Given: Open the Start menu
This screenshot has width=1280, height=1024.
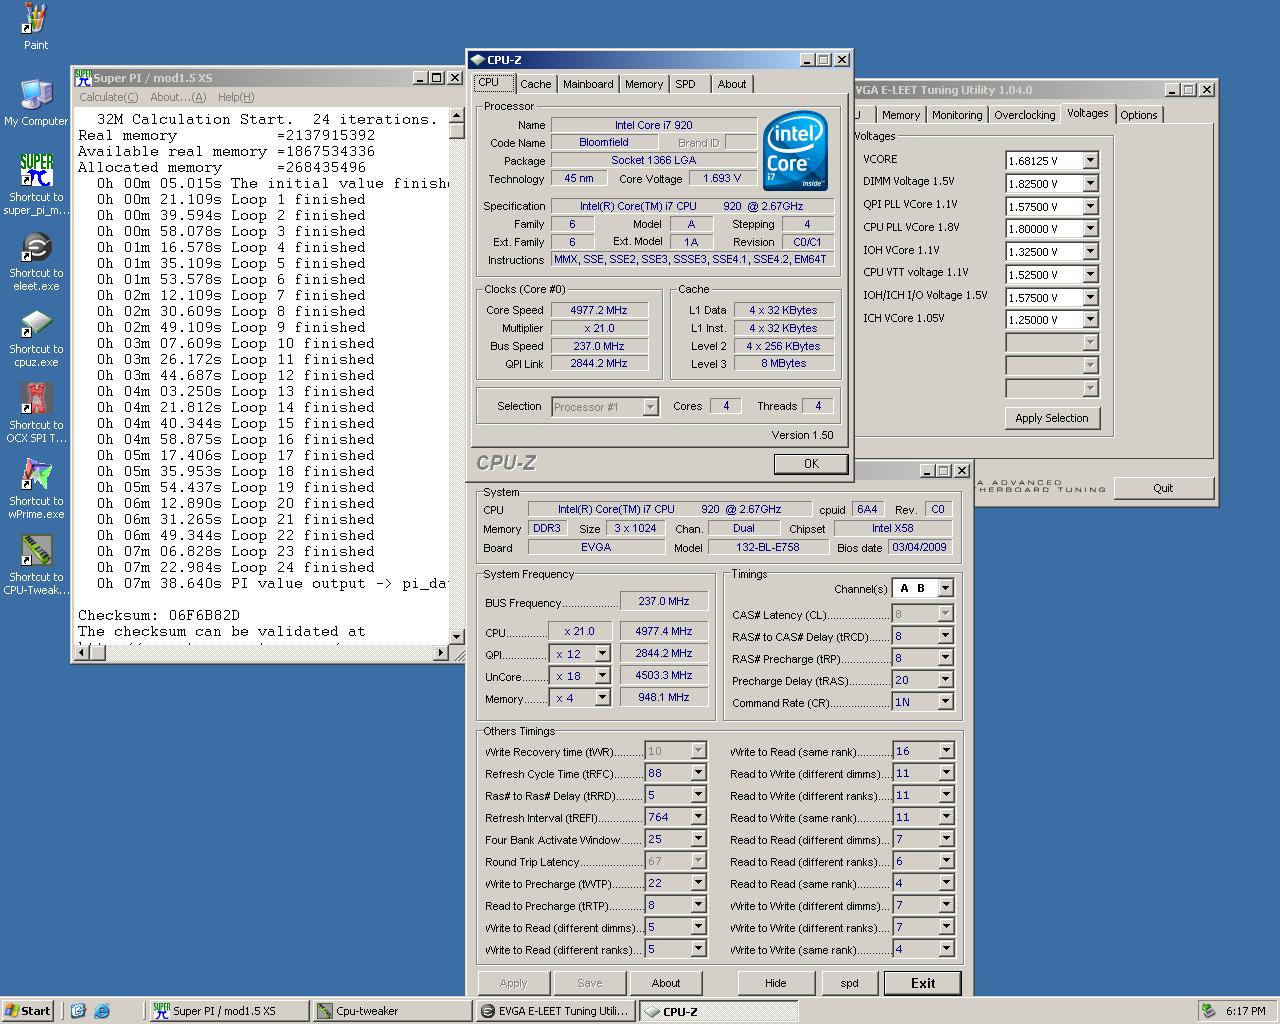Looking at the screenshot, I should point(27,1011).
